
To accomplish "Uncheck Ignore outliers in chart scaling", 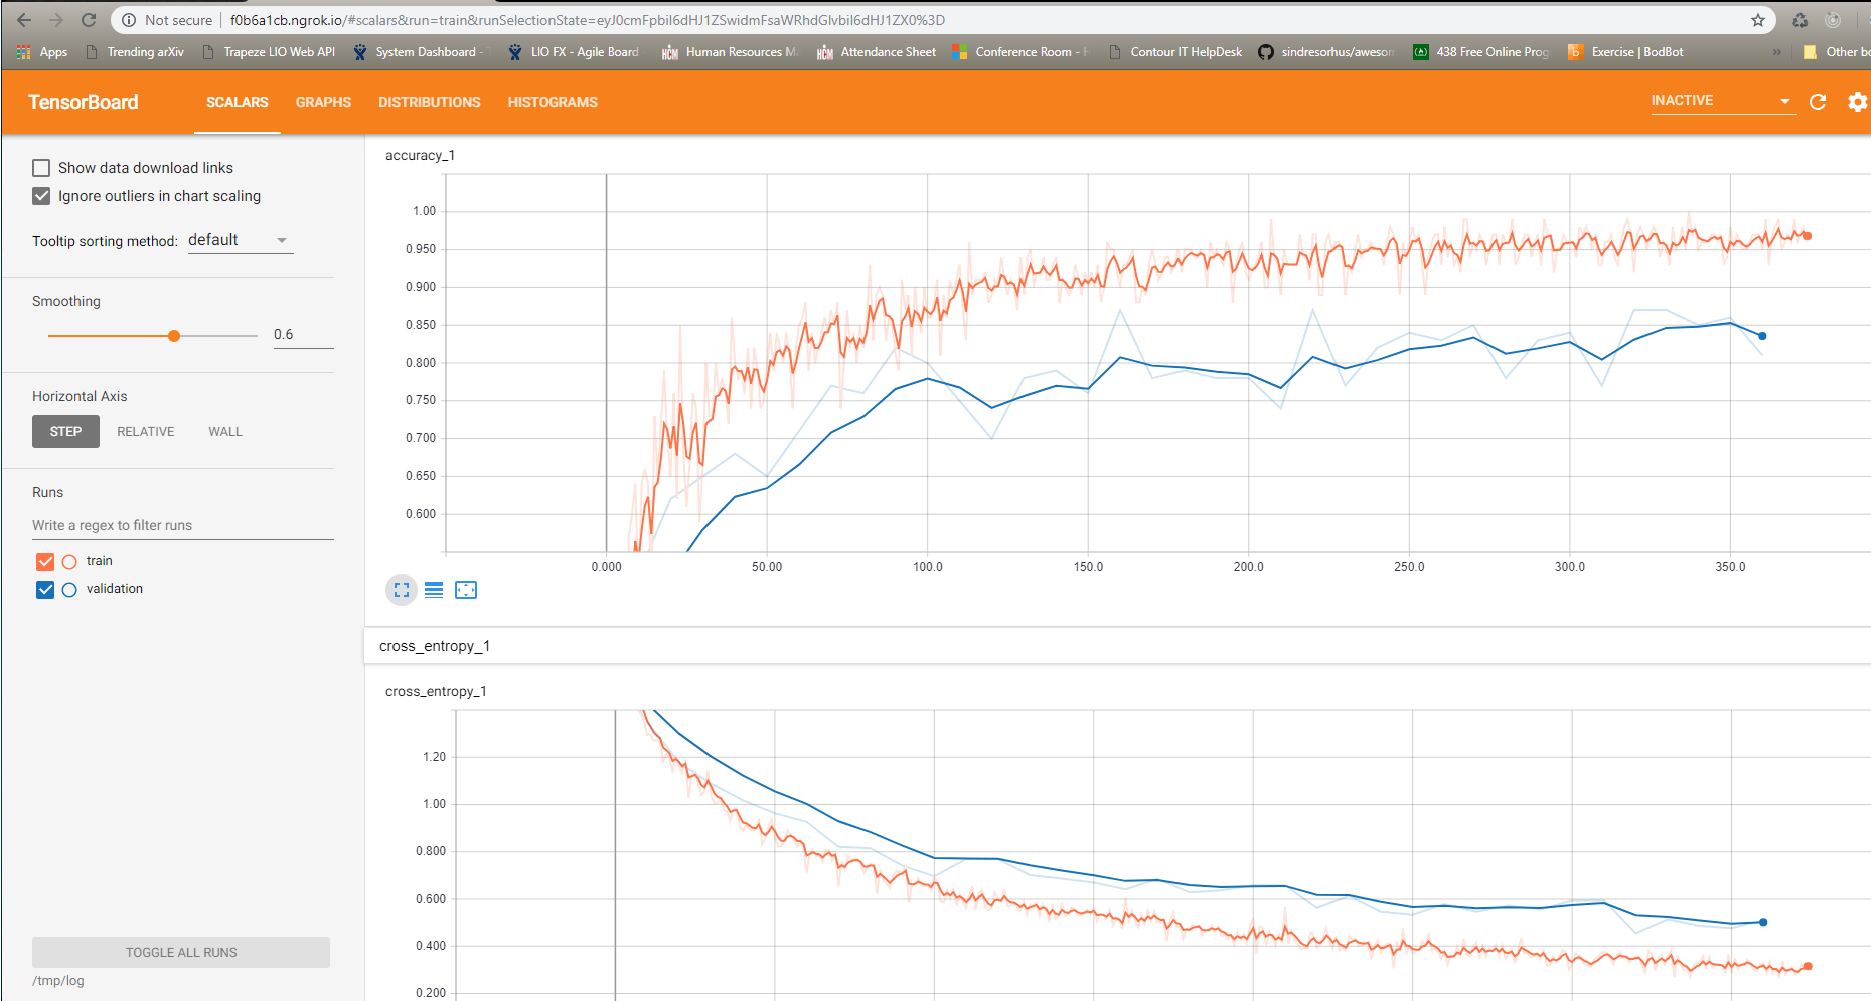I will pyautogui.click(x=41, y=196).
